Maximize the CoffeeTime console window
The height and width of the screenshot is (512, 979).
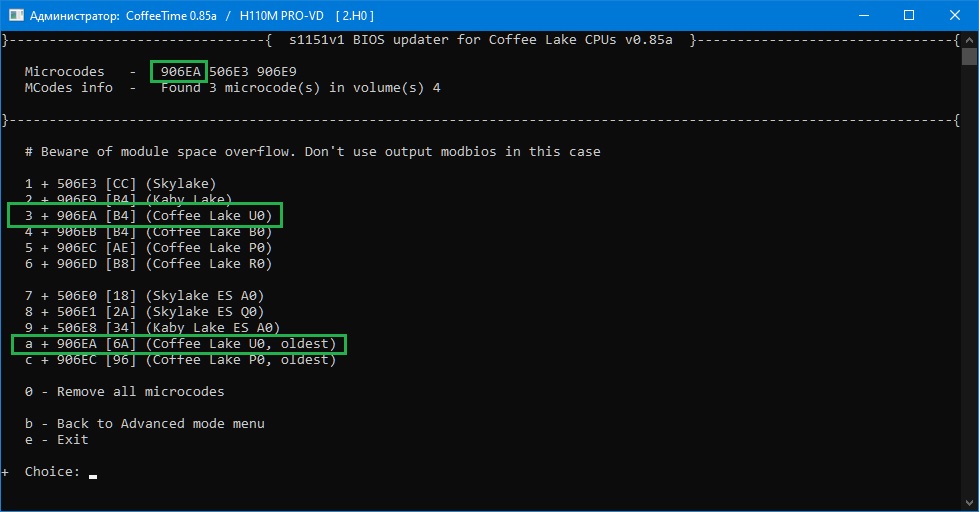(909, 15)
